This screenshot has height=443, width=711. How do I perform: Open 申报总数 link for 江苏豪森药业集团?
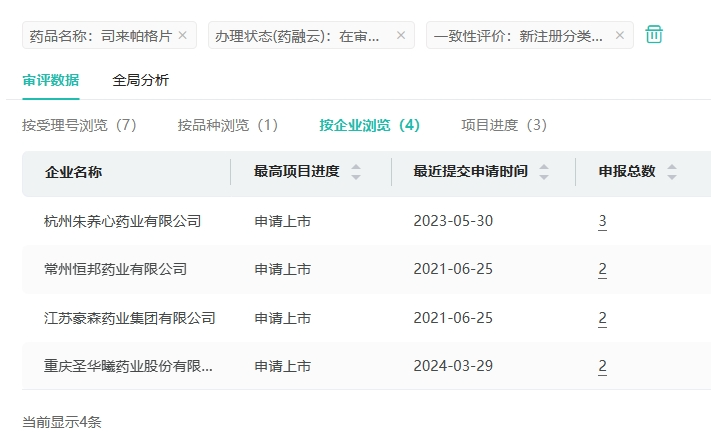[x=602, y=318]
